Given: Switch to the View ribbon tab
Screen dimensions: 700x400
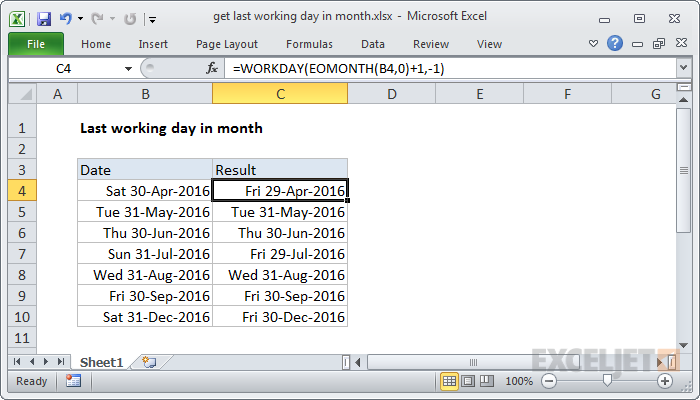Looking at the screenshot, I should 489,44.
